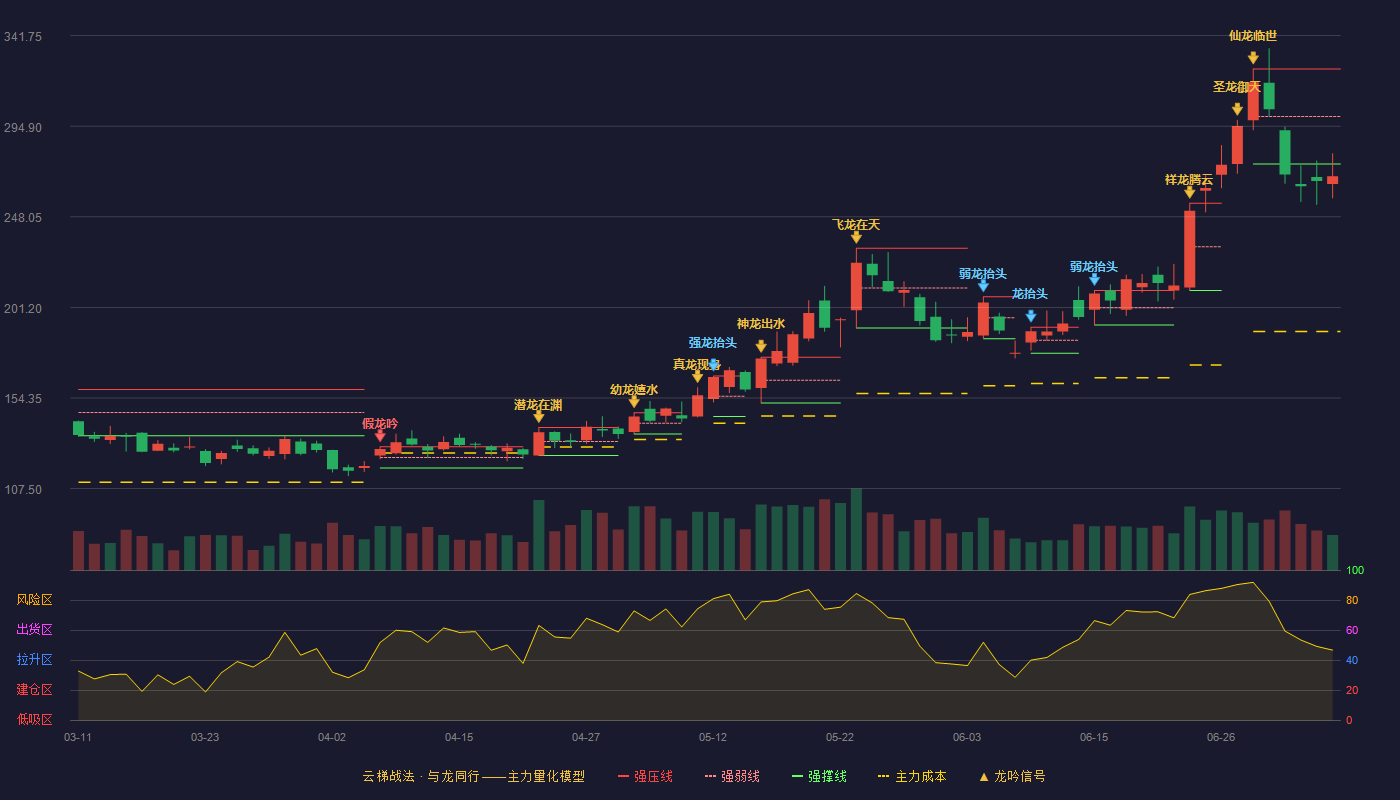Toggle the 主力成本 legend series
Image resolution: width=1400 pixels, height=800 pixels.
[x=912, y=776]
